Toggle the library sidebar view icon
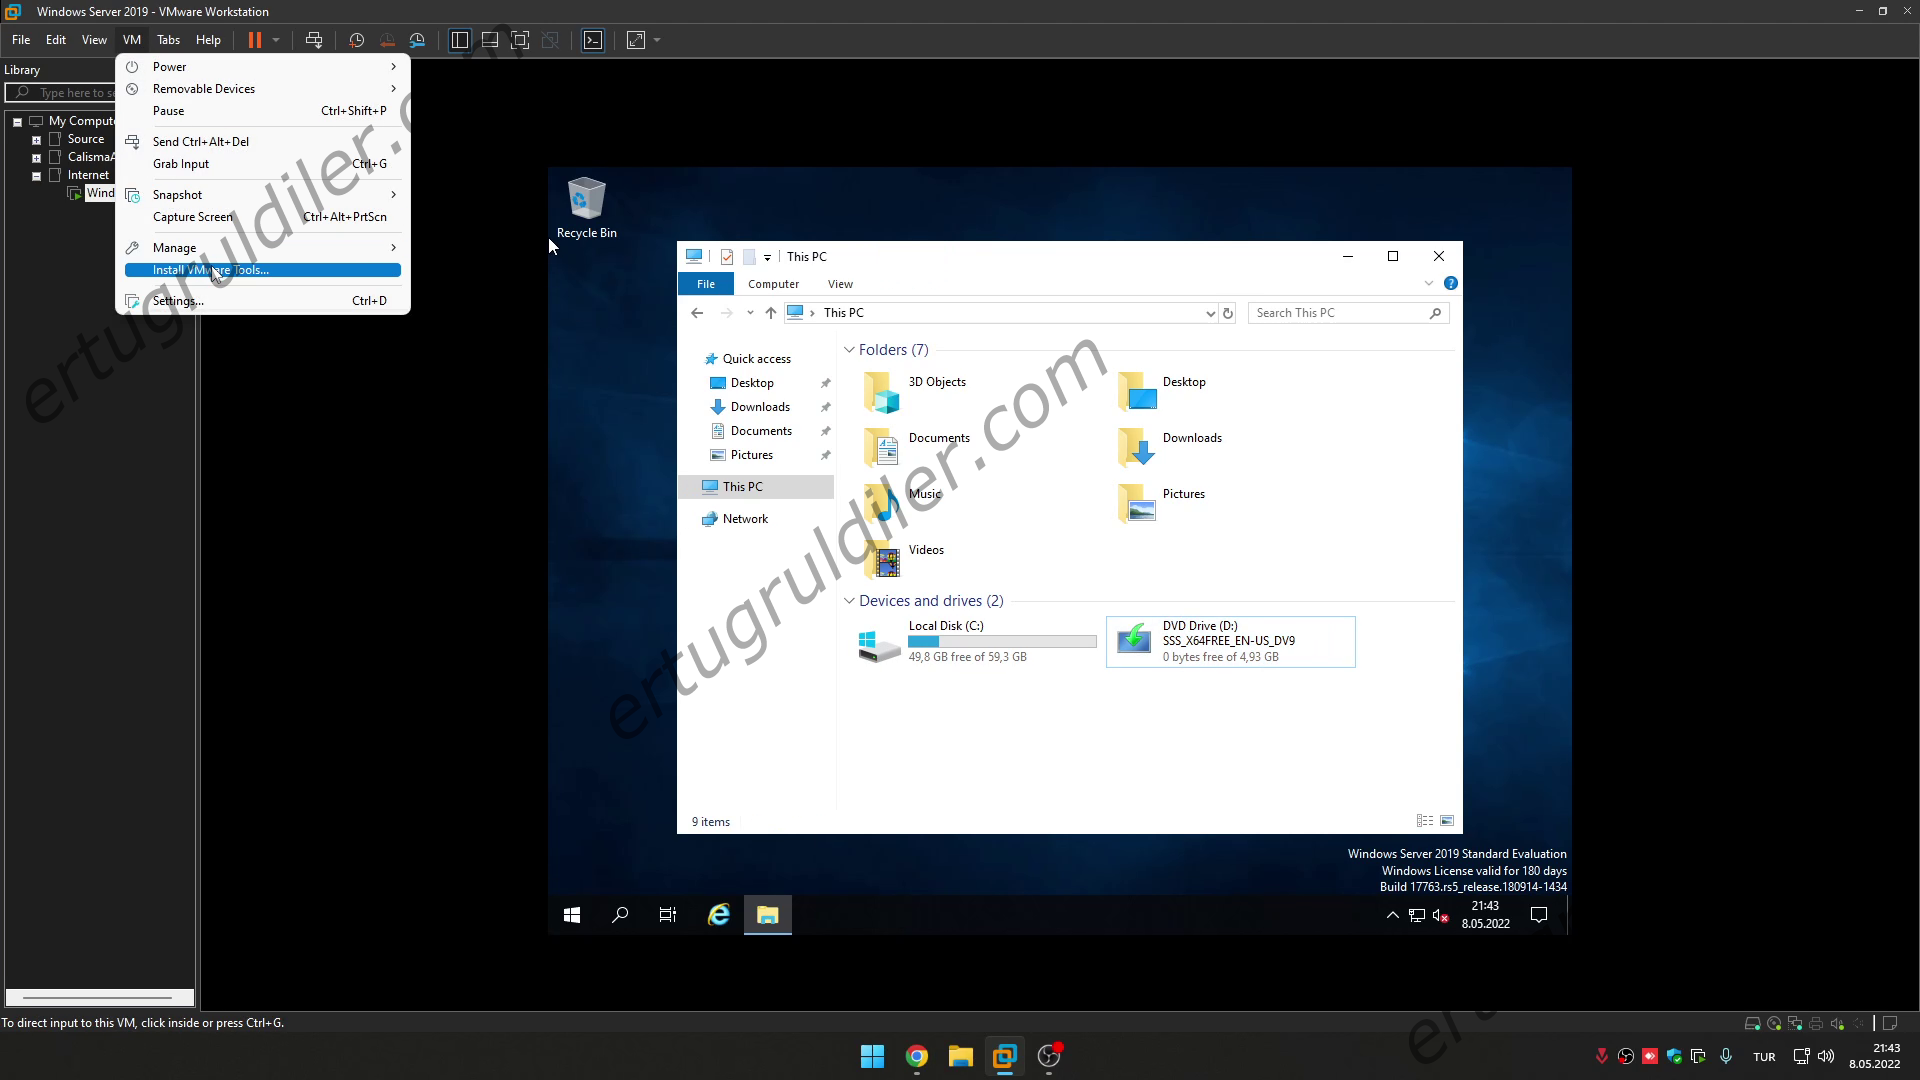Viewport: 1920px width, 1080px height. pos(459,40)
